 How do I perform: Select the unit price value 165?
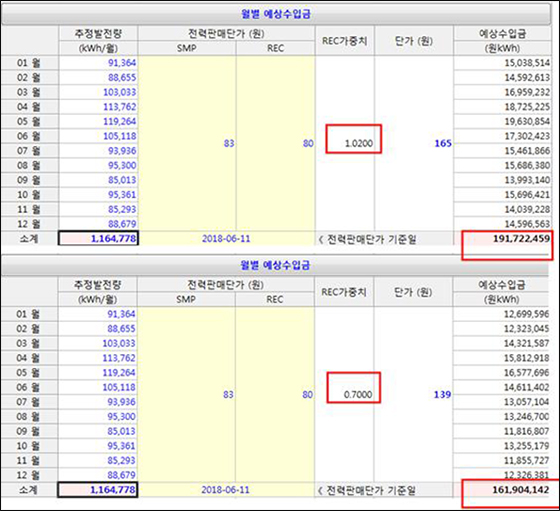click(443, 144)
